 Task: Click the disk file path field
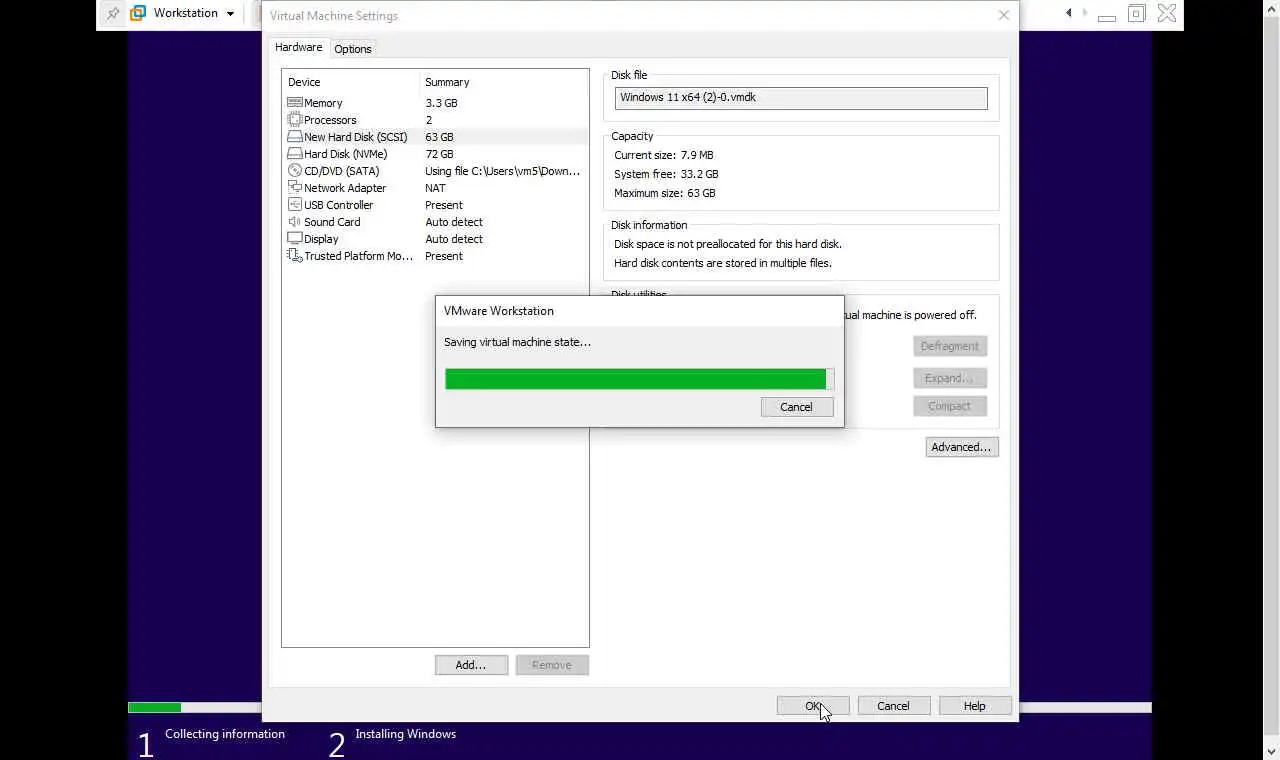[x=801, y=98]
